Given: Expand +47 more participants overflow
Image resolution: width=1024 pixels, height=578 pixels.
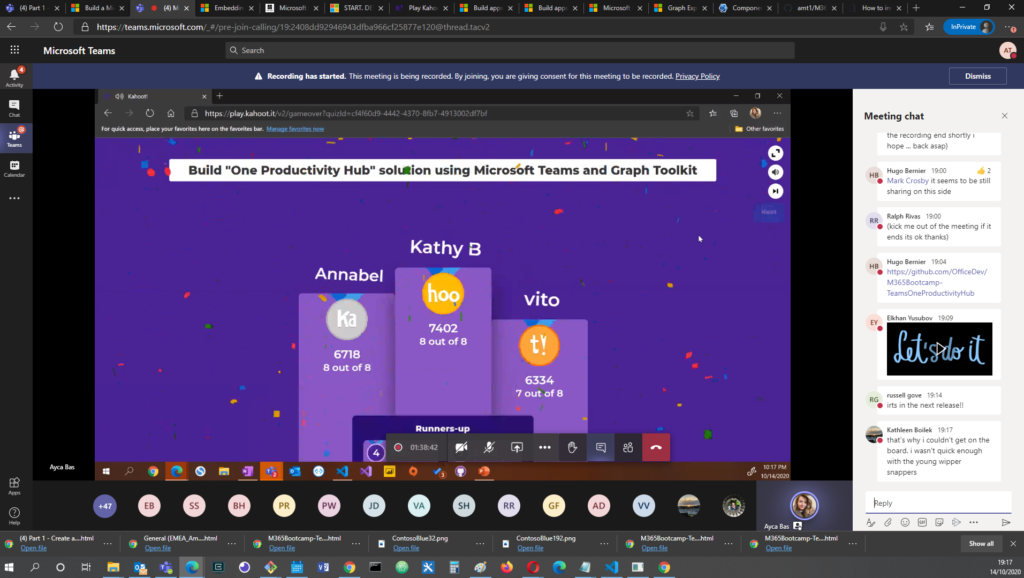Looking at the screenshot, I should pos(104,506).
